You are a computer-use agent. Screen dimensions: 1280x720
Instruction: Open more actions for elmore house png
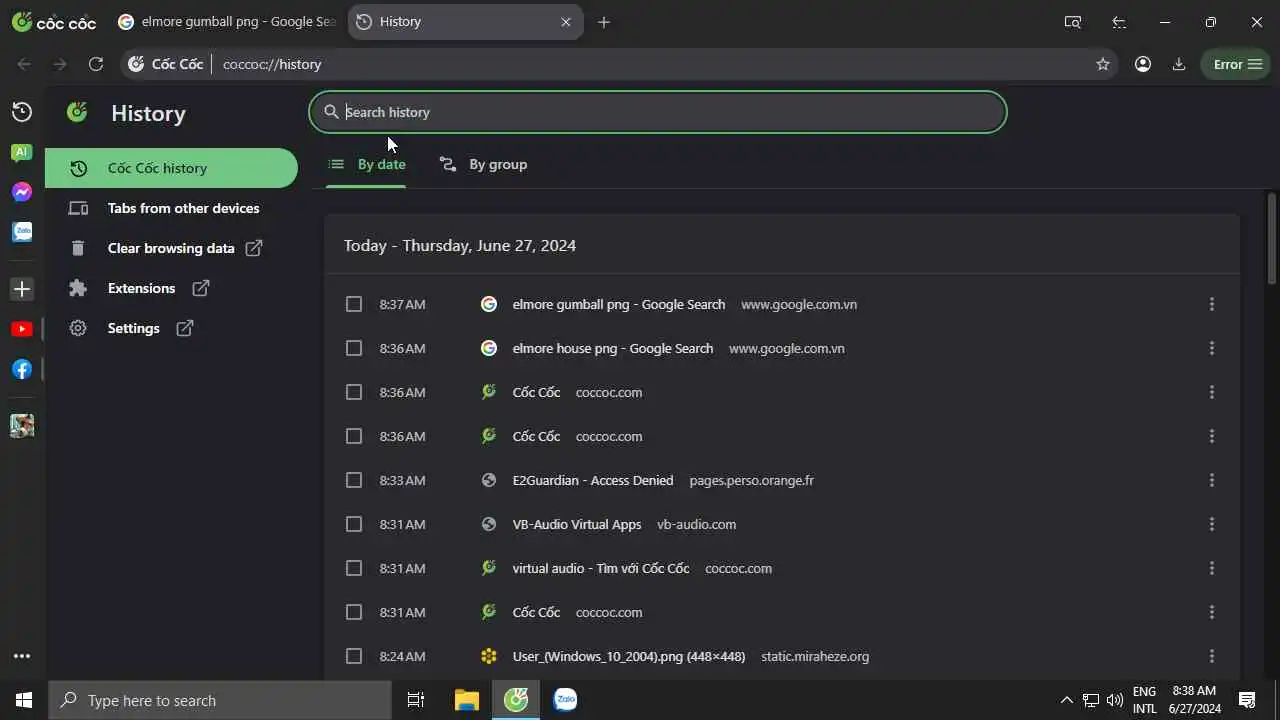(1212, 348)
